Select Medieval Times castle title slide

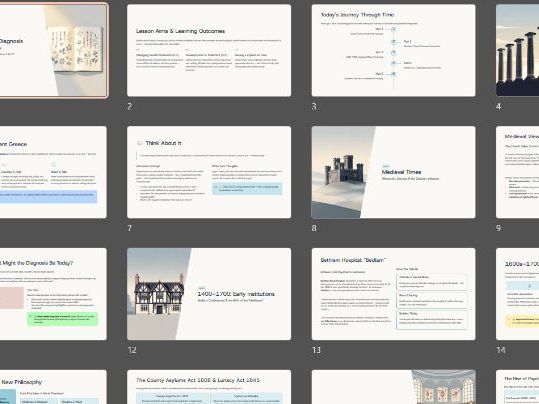pyautogui.click(x=394, y=172)
